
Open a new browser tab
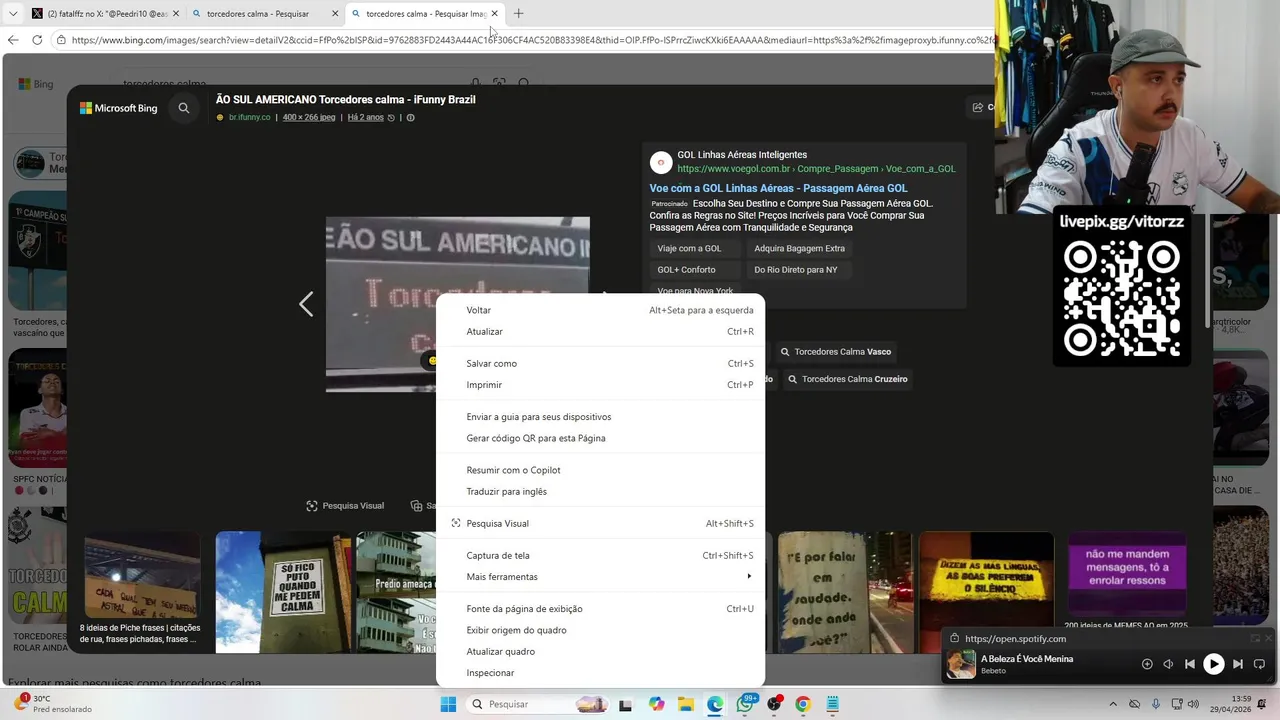pos(518,14)
